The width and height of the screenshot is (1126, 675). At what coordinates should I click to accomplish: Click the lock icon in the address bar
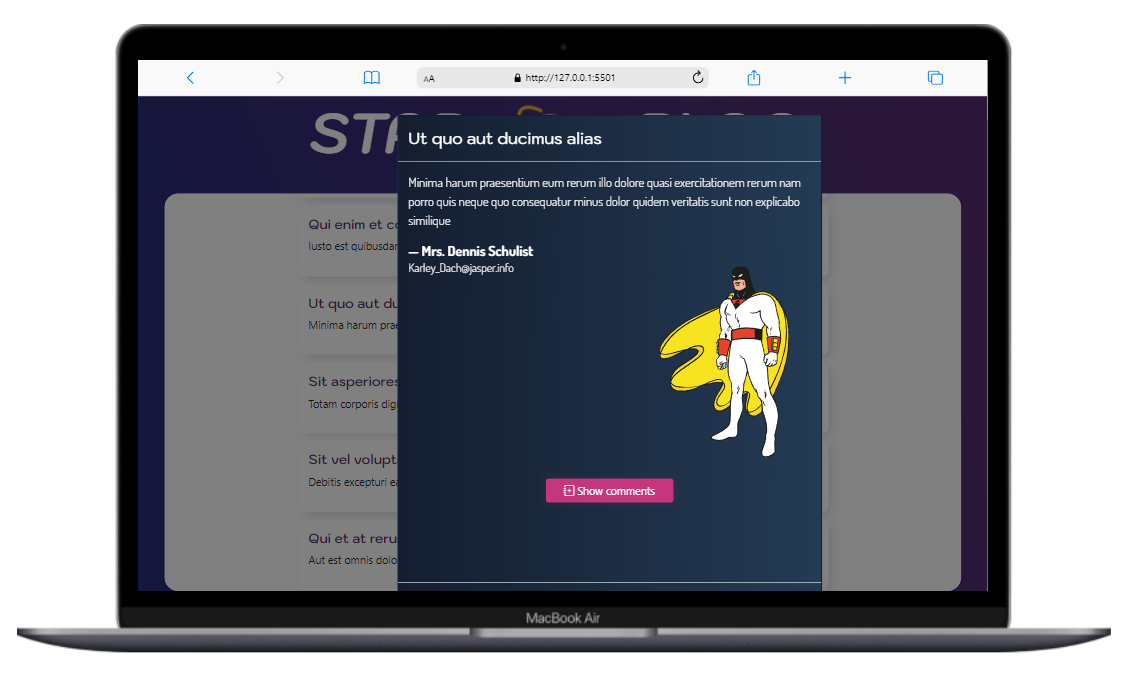tap(517, 78)
